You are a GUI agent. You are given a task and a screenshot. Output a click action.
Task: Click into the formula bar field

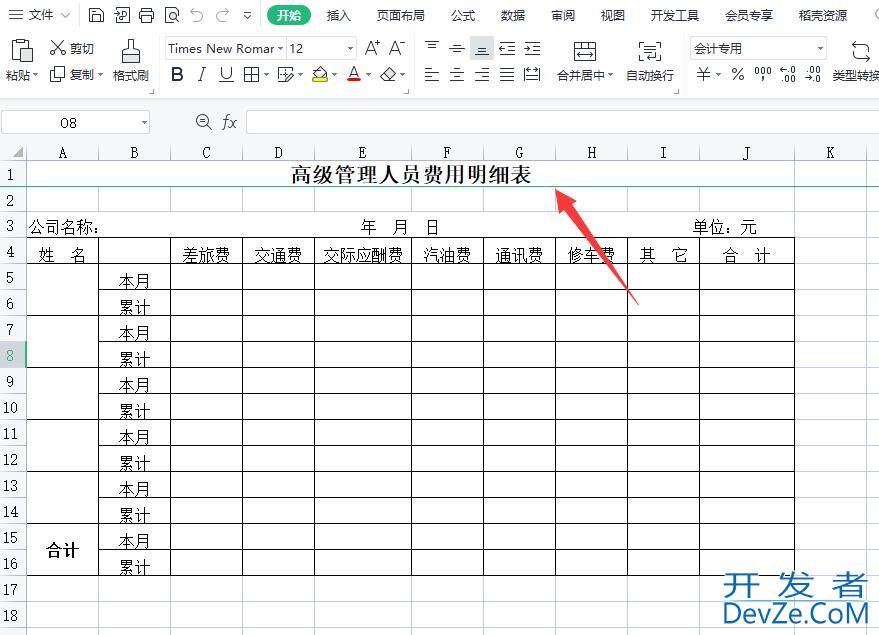click(563, 122)
